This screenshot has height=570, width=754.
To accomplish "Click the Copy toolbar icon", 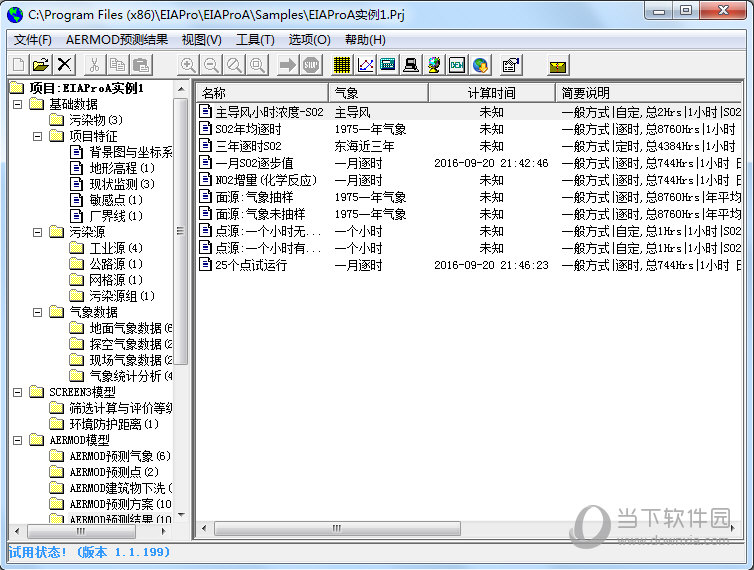I will 117,65.
